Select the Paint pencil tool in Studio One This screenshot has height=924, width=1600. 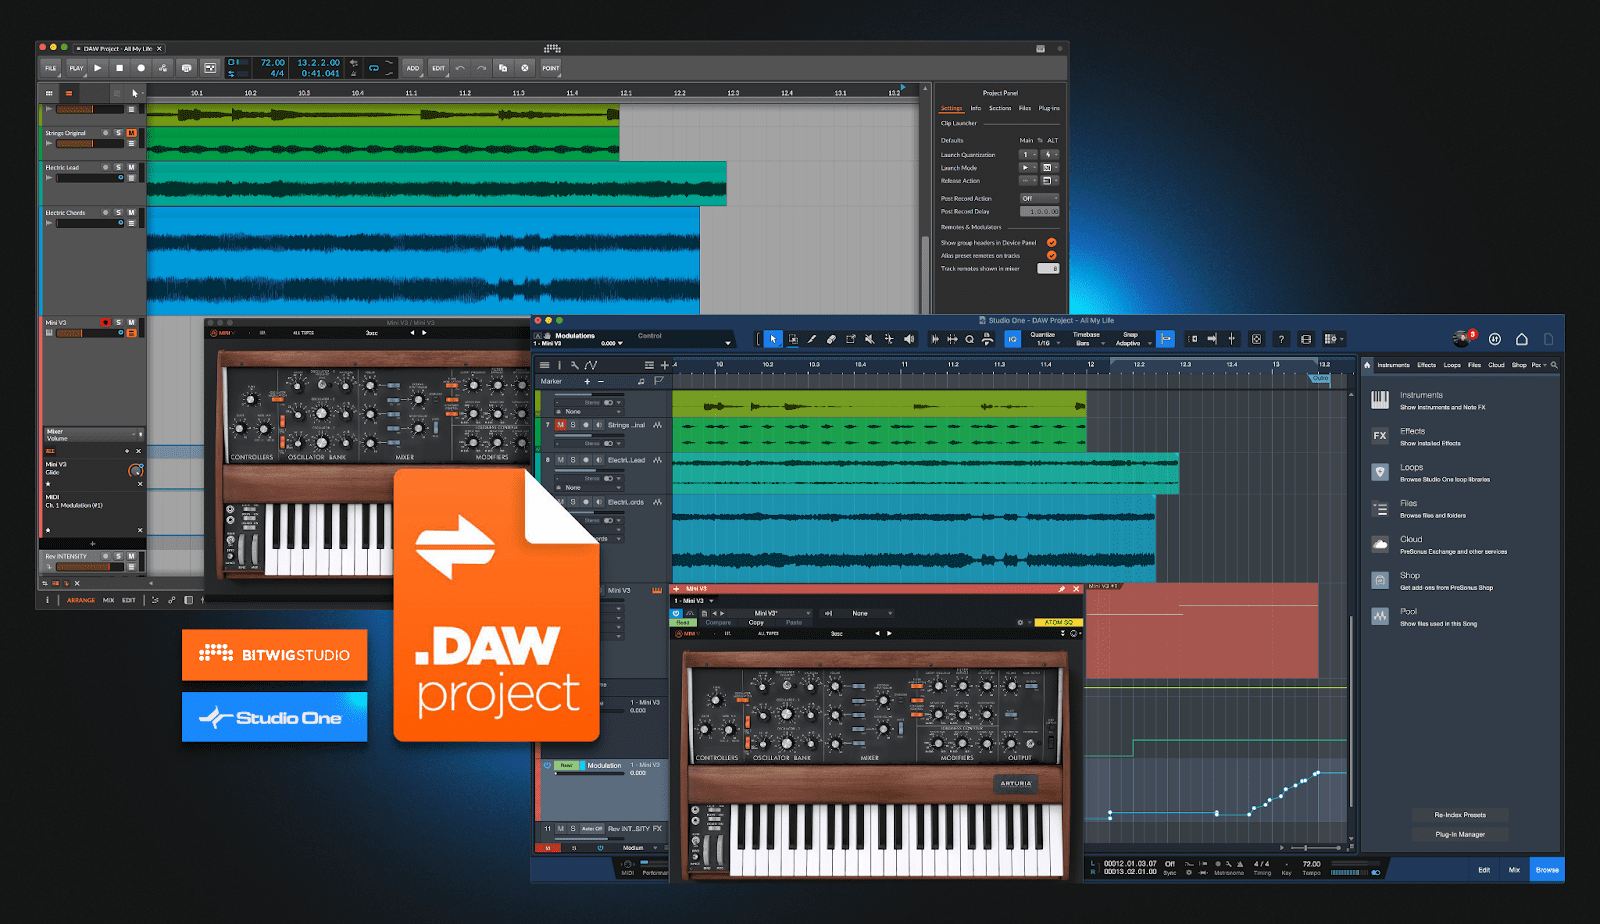812,339
